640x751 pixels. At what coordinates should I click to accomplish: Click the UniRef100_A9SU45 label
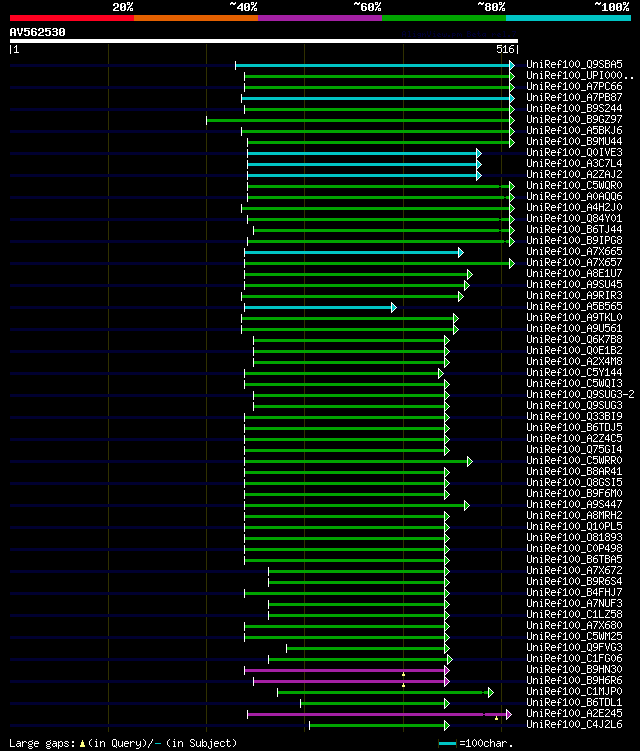574,284
